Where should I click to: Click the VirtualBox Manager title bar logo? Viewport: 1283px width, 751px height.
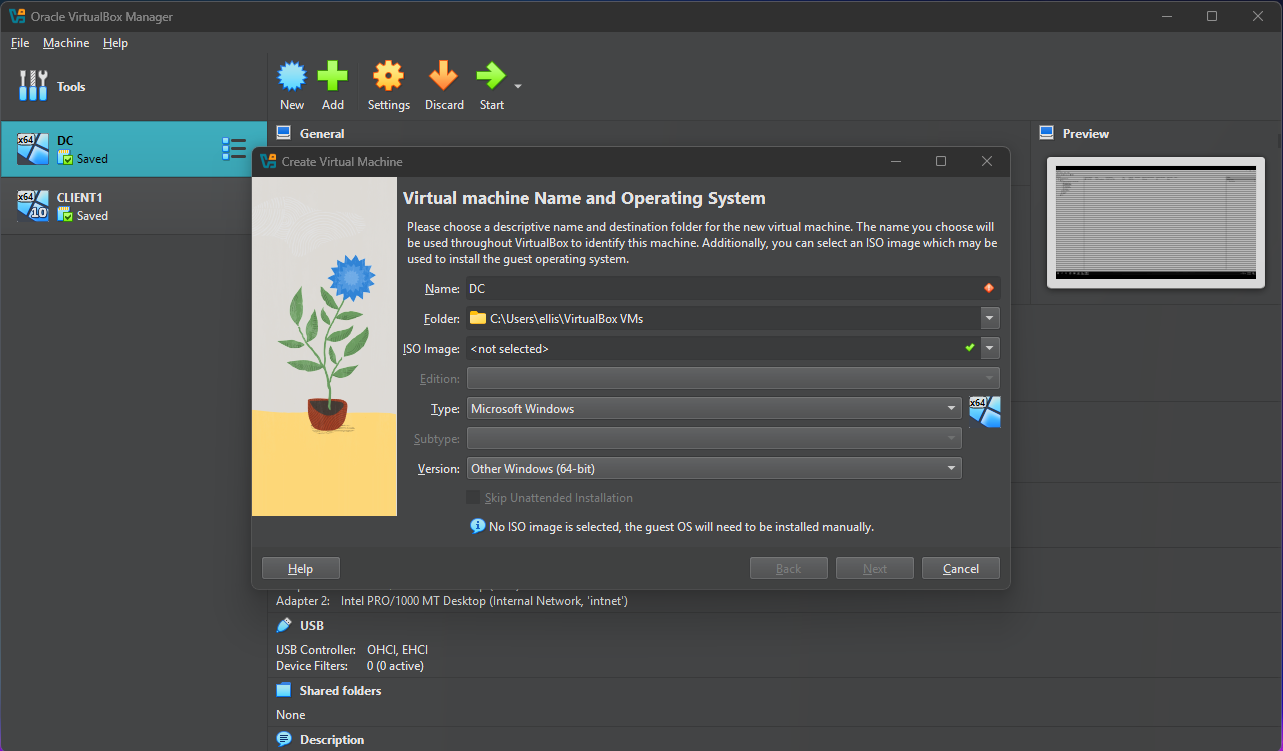(17, 16)
